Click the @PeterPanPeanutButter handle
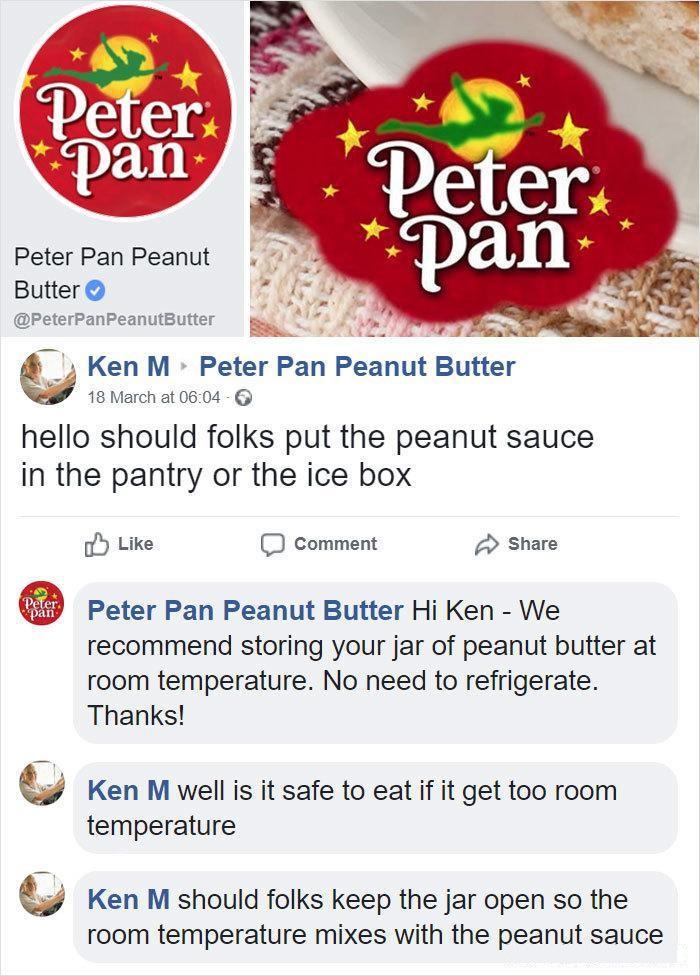This screenshot has height=976, width=700. [114, 319]
